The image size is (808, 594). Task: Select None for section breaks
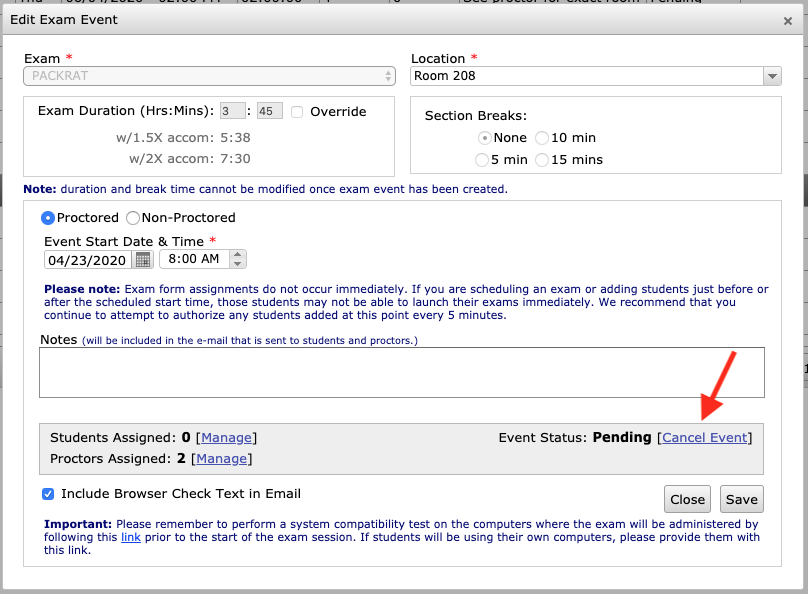[484, 138]
